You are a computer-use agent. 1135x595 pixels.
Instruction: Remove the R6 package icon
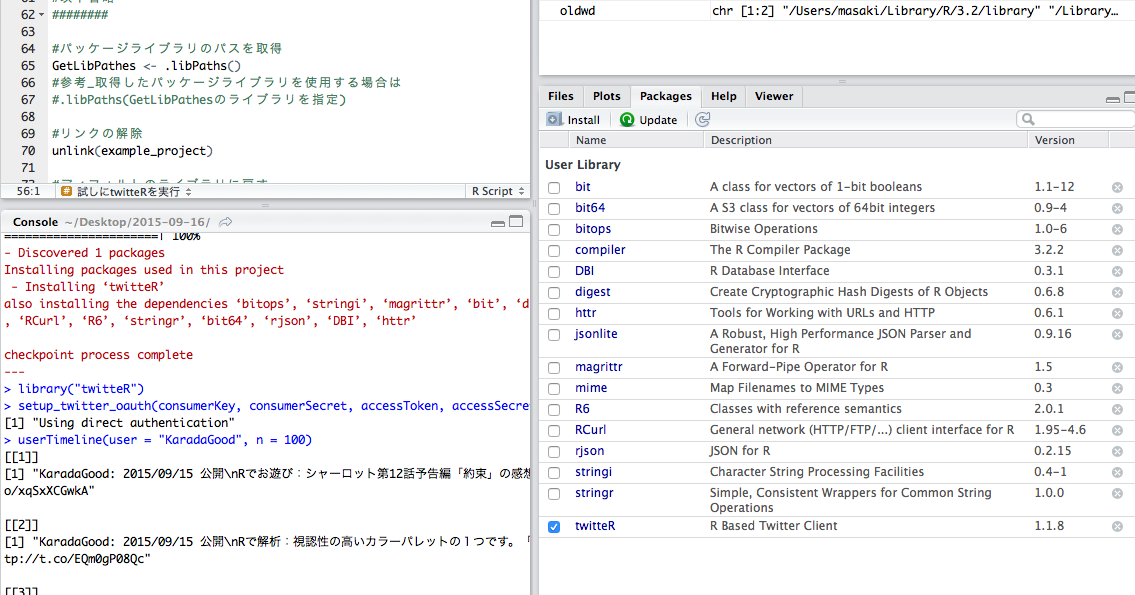pos(1117,410)
